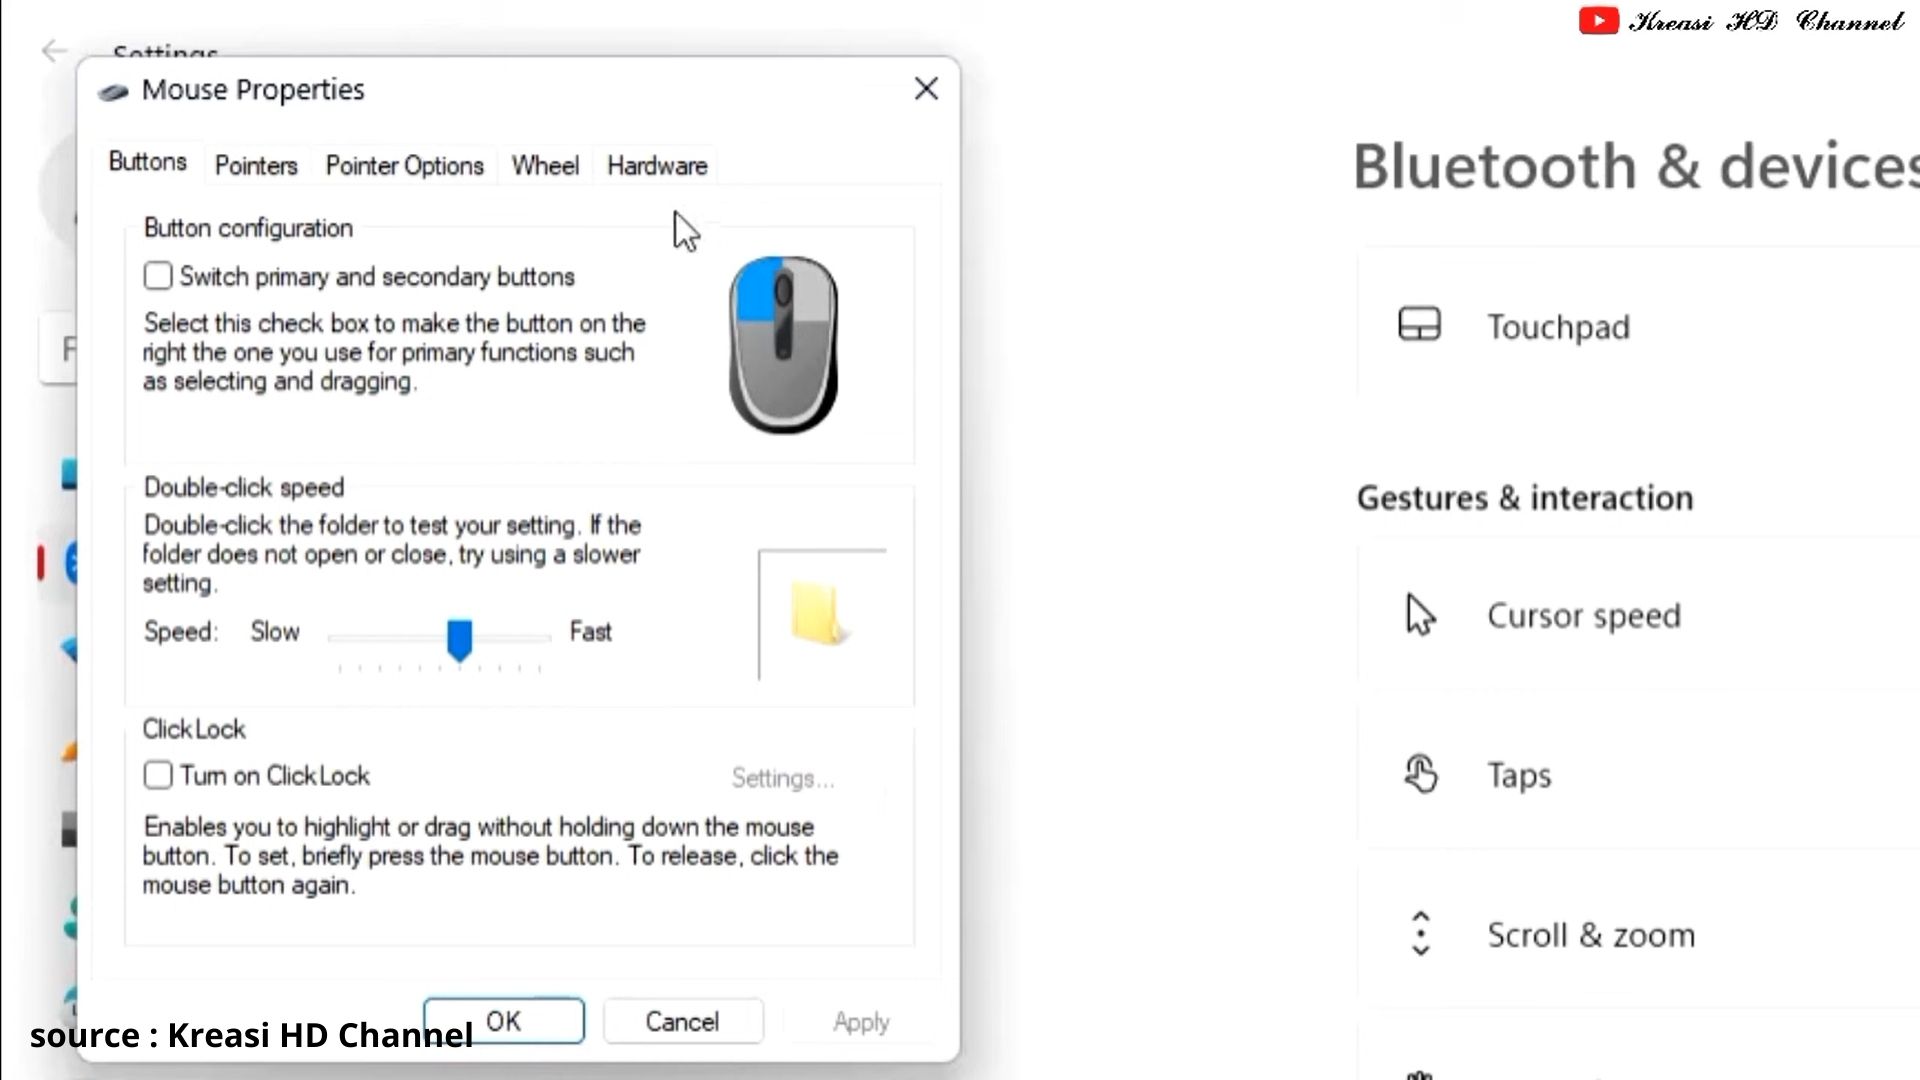This screenshot has height=1080, width=1920.
Task: Confirm with the OK button
Action: tap(504, 1021)
